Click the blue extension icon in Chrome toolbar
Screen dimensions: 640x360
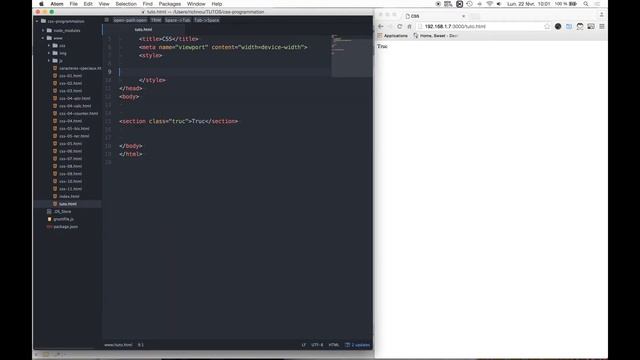[569, 26]
